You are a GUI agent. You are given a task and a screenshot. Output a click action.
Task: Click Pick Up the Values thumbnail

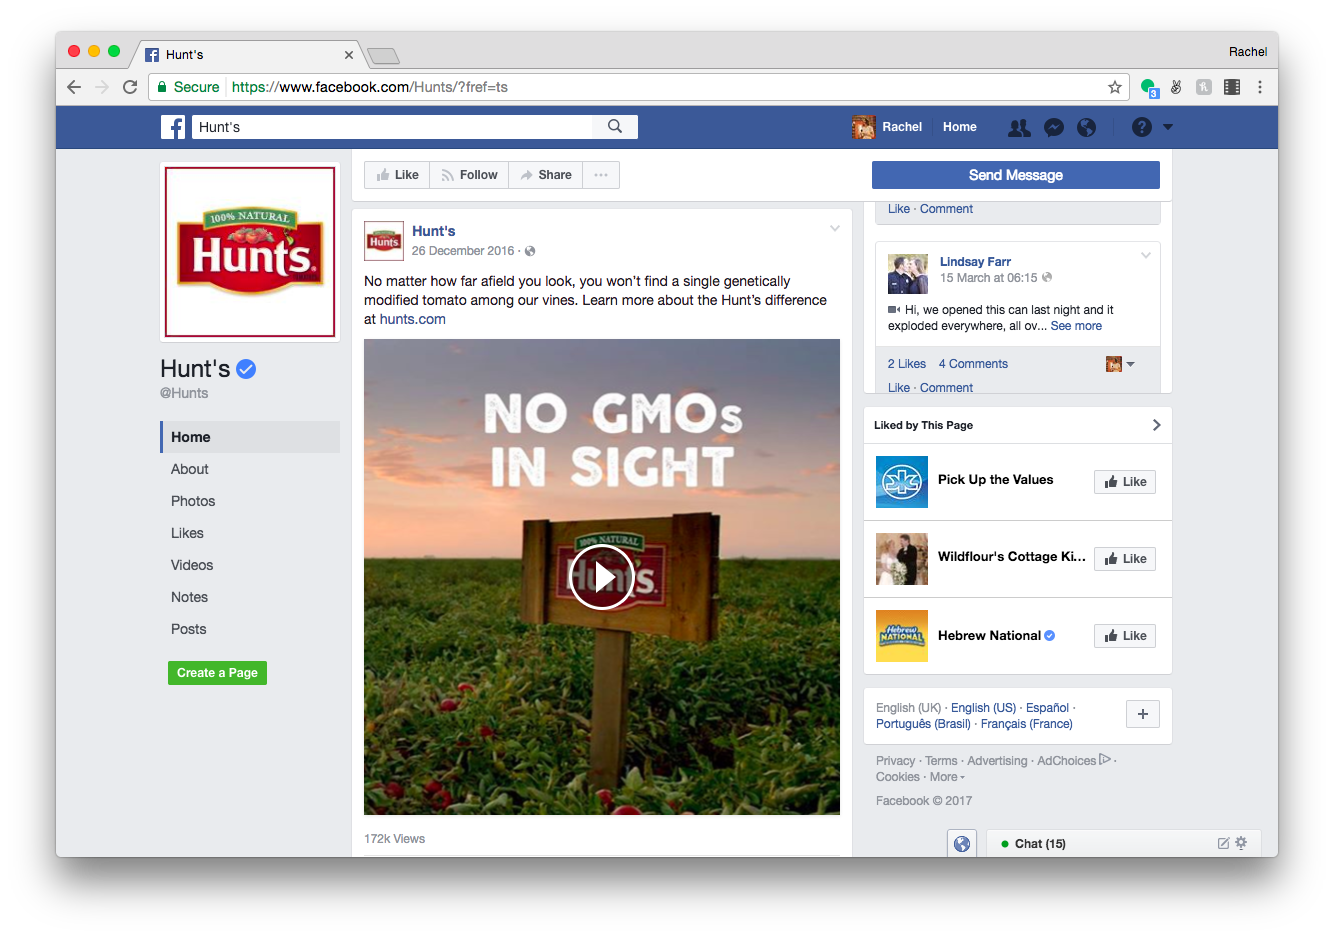pos(902,482)
